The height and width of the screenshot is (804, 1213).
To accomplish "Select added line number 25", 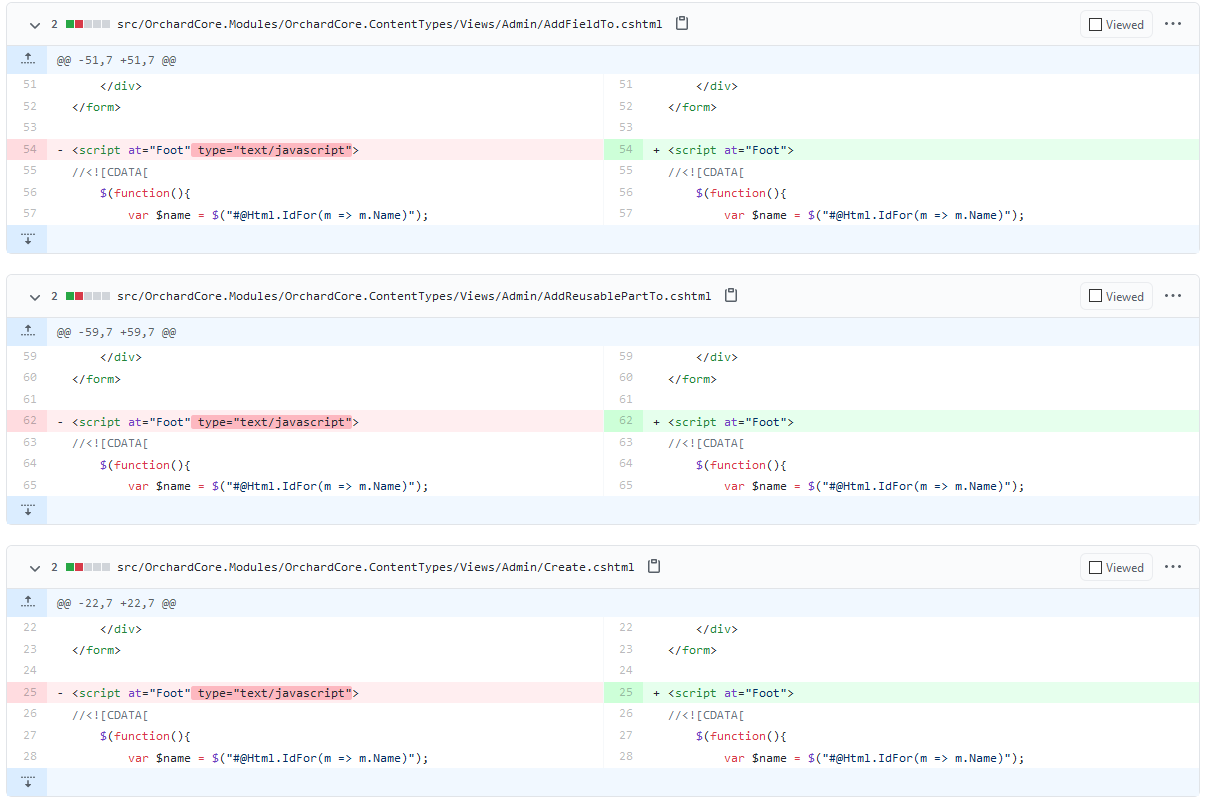I will tap(624, 692).
